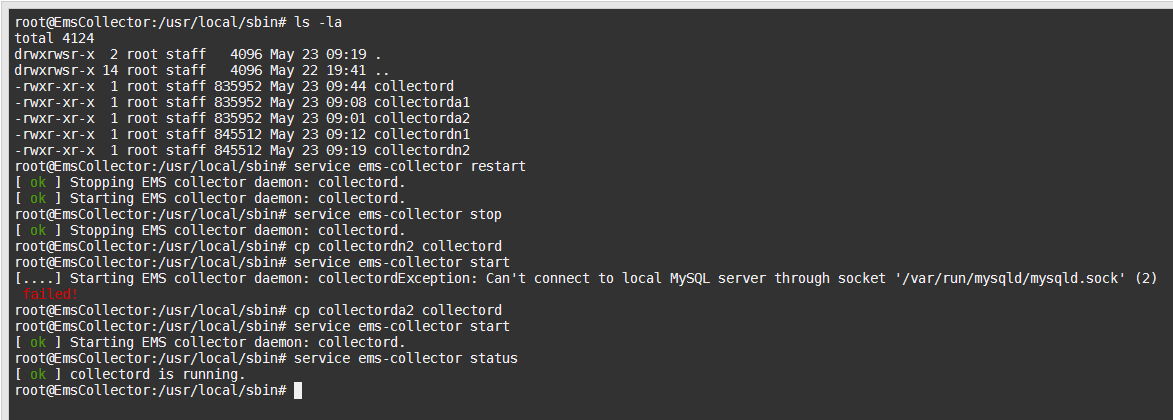Screen dimensions: 1173x420
Task: Click the 'collectorda2' filename in the listing
Action: (422, 118)
